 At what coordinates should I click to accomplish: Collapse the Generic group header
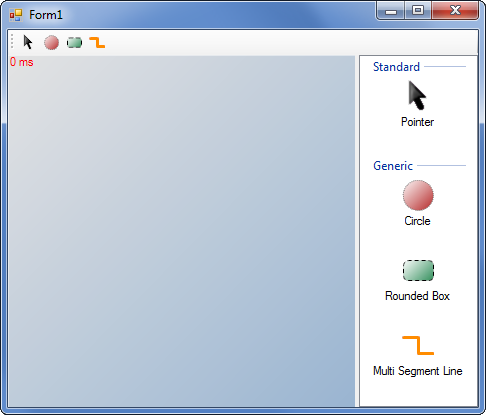393,166
